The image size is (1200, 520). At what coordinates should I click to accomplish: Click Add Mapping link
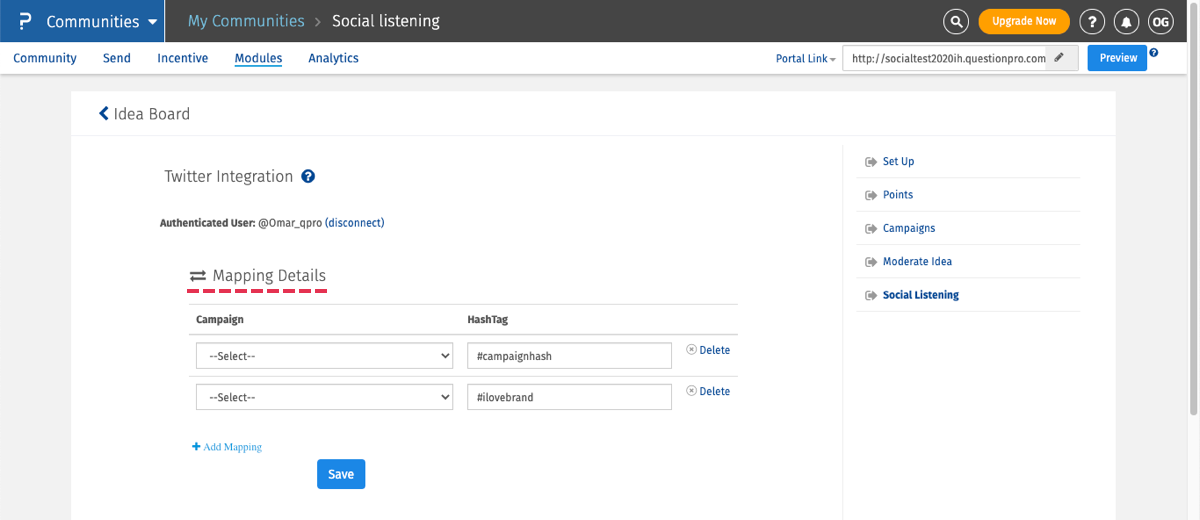point(227,447)
